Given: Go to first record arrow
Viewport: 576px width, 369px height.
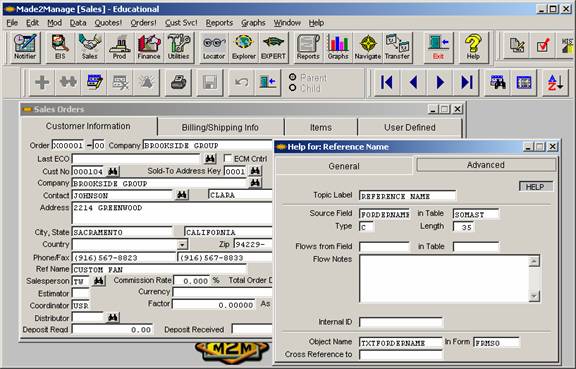Looking at the screenshot, I should 386,82.
